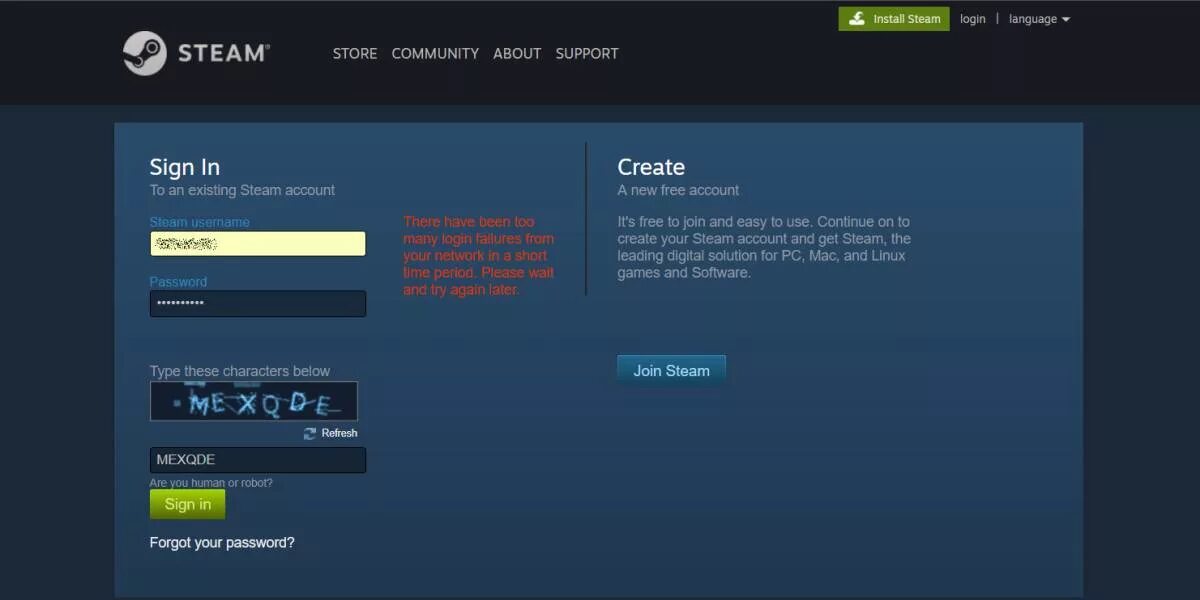
Task: Click the 'Are you human or robot?' text
Action: pyautogui.click(x=211, y=483)
